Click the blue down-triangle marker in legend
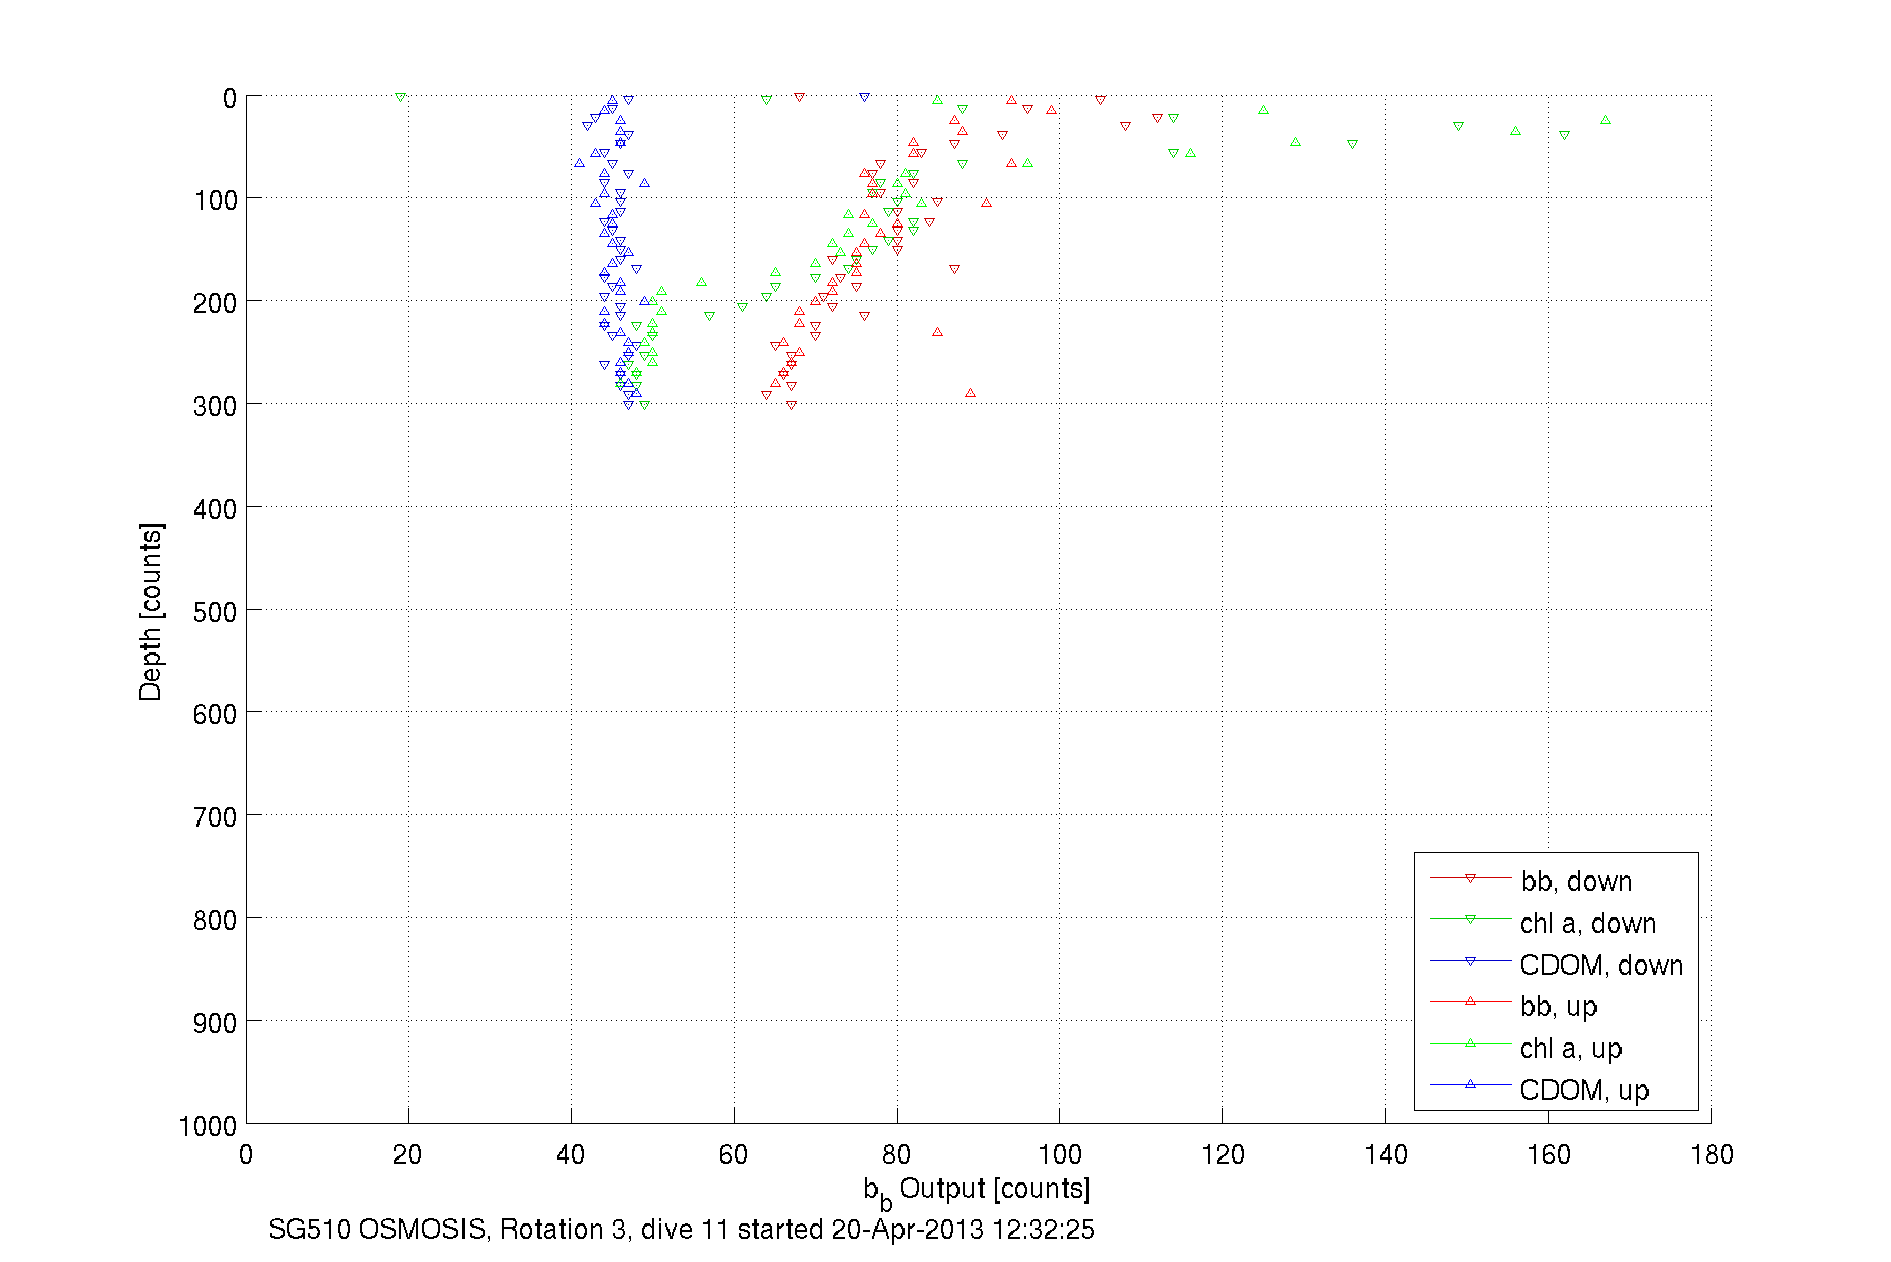 coord(1470,961)
